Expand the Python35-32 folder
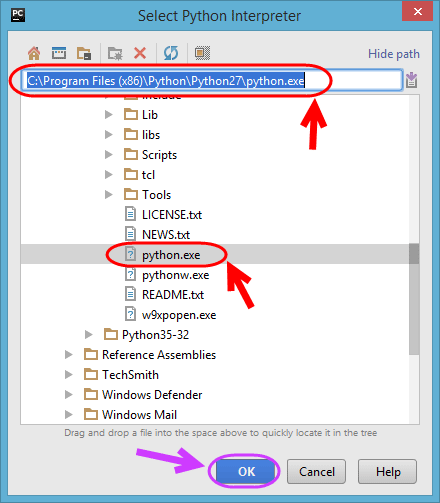The height and width of the screenshot is (503, 440). pos(89,334)
